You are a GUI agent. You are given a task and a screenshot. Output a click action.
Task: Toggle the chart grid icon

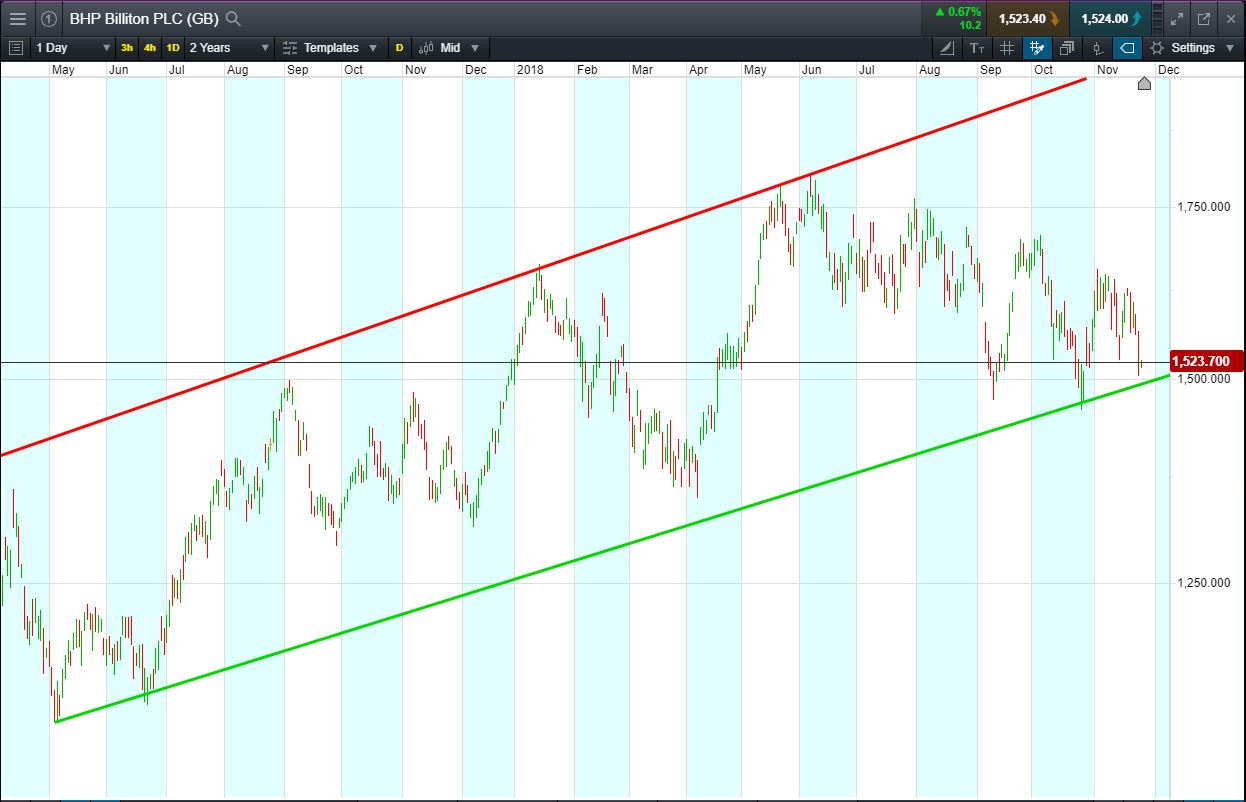1007,47
